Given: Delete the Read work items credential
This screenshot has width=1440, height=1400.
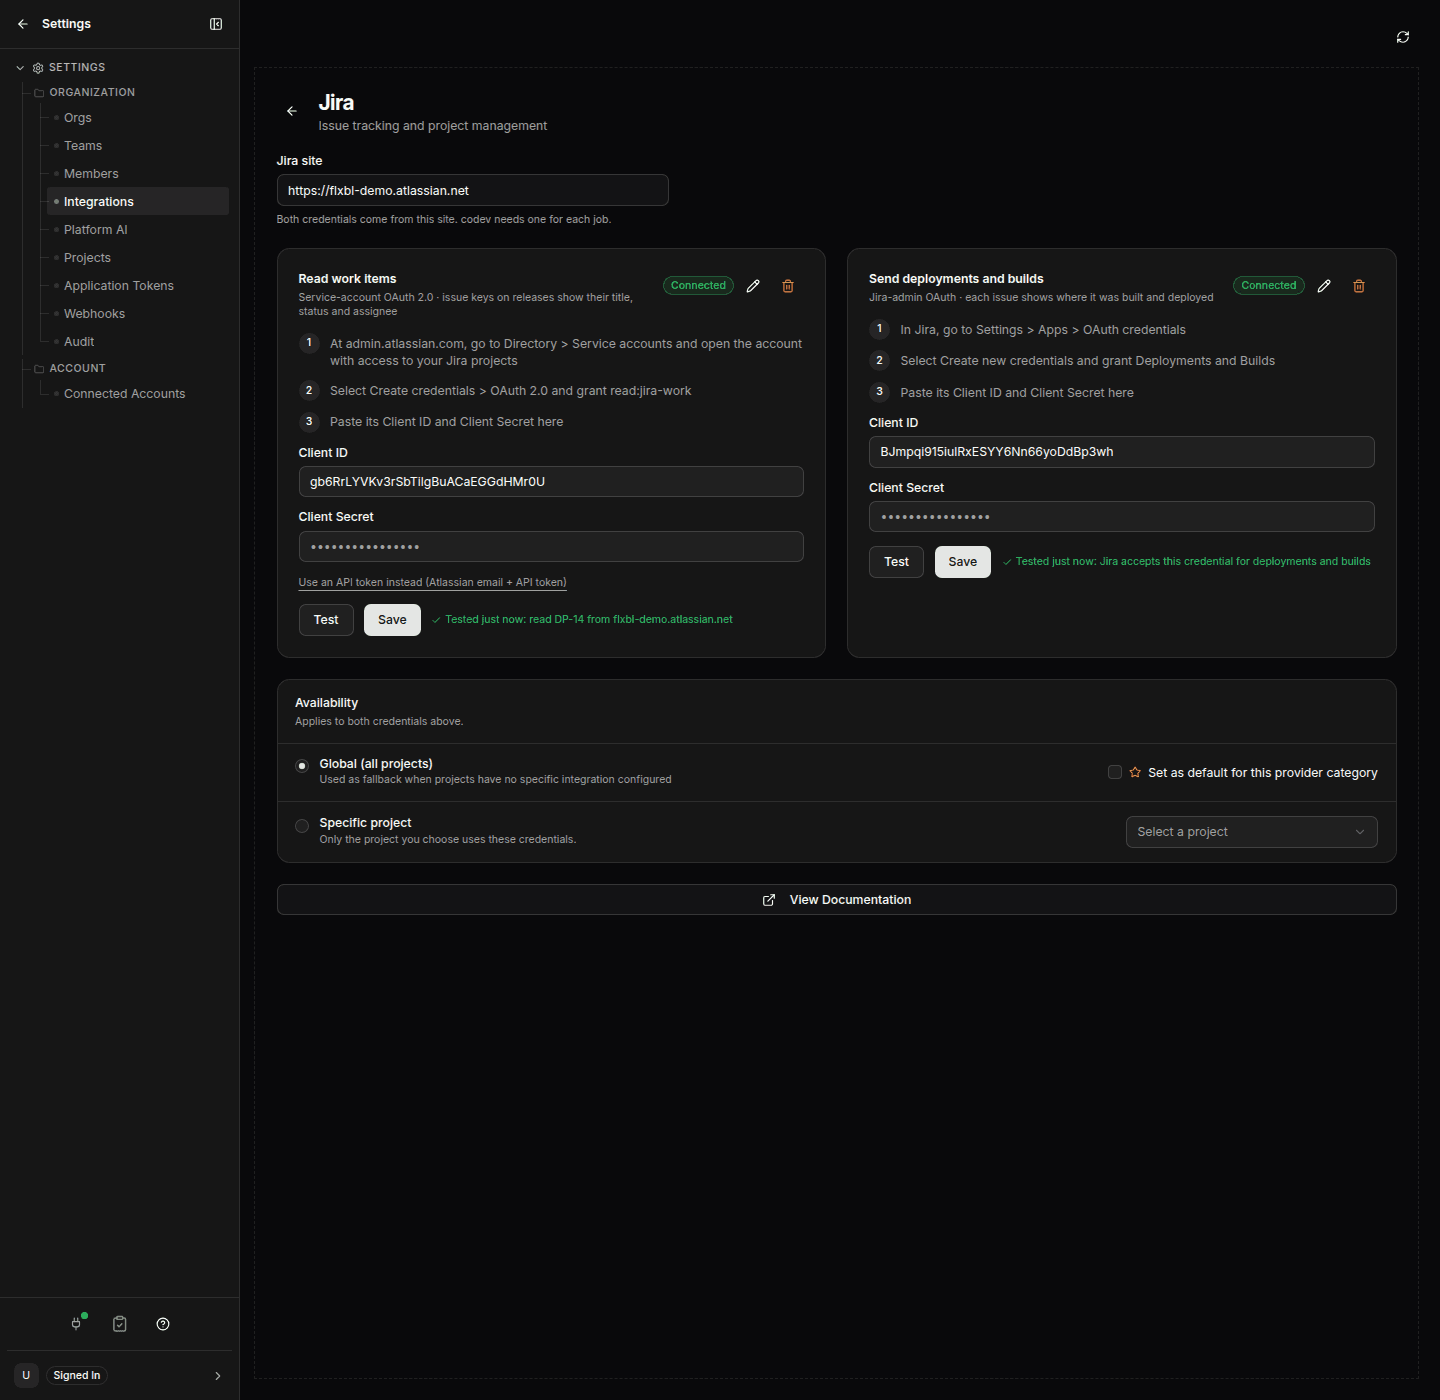Looking at the screenshot, I should click(788, 286).
